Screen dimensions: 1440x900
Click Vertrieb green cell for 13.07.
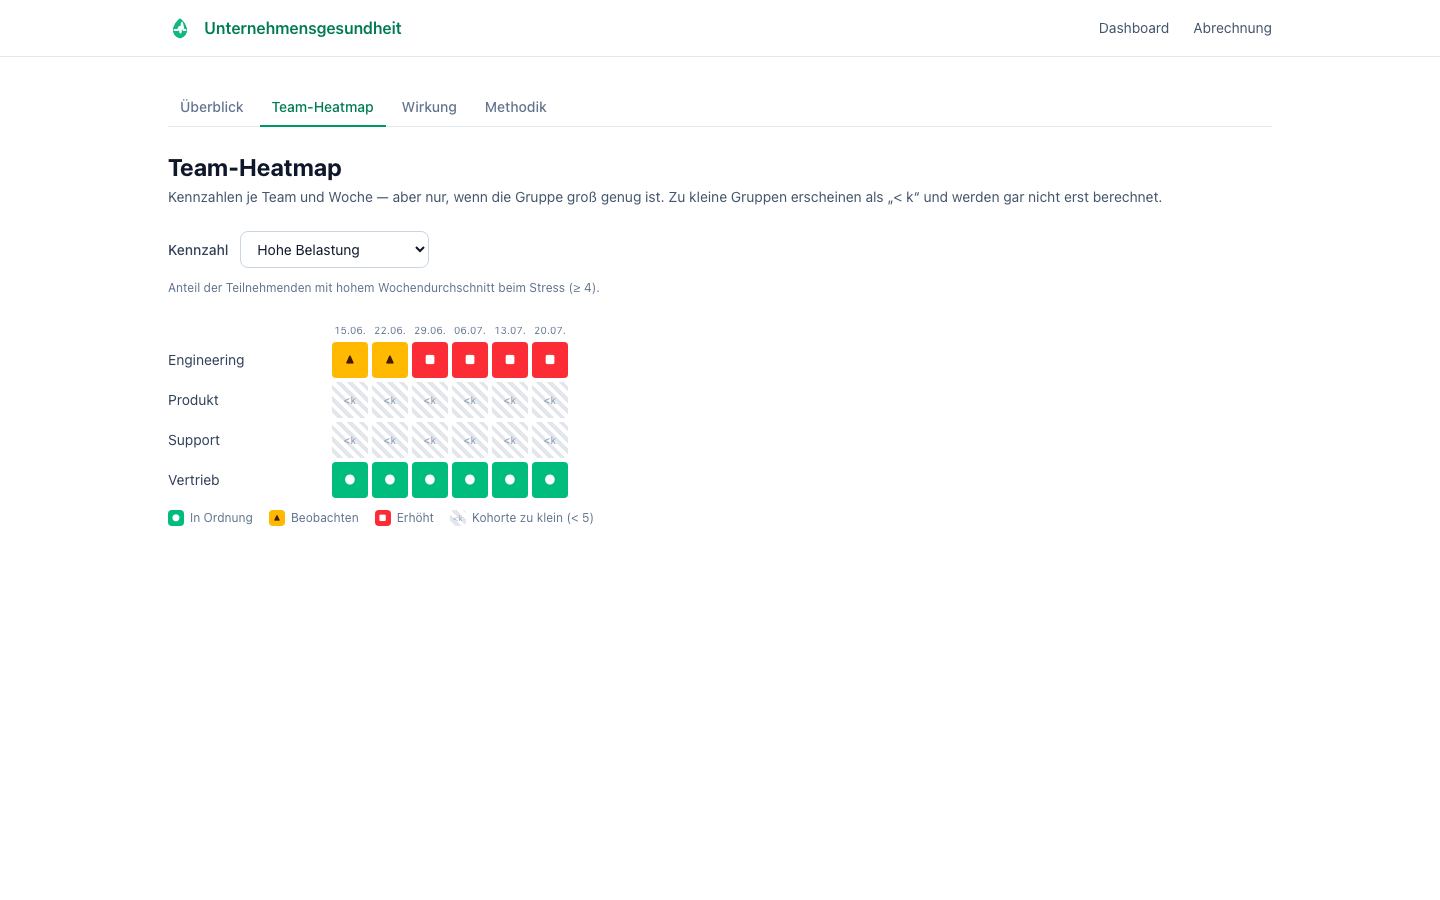pos(510,480)
